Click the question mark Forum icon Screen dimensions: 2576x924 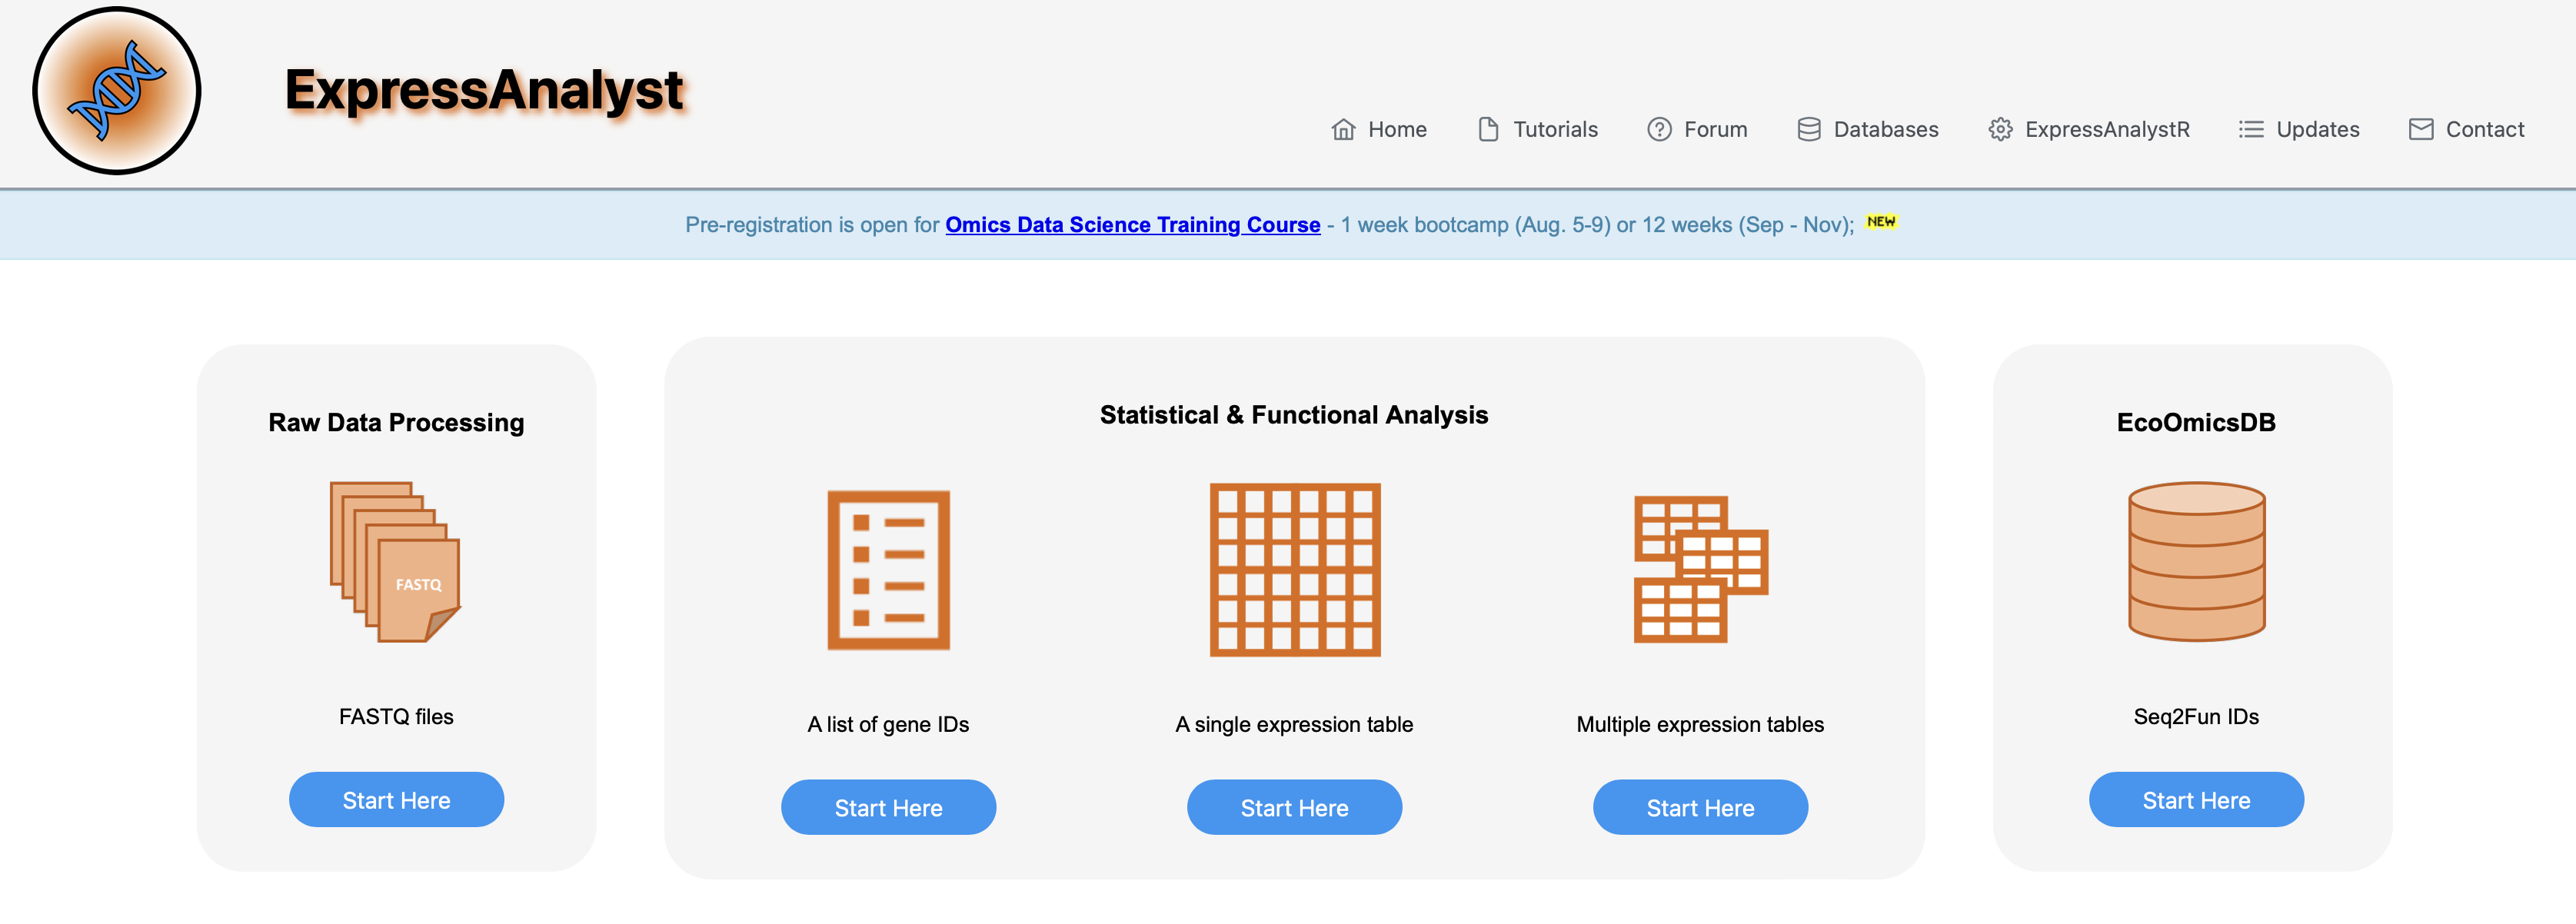(1659, 130)
